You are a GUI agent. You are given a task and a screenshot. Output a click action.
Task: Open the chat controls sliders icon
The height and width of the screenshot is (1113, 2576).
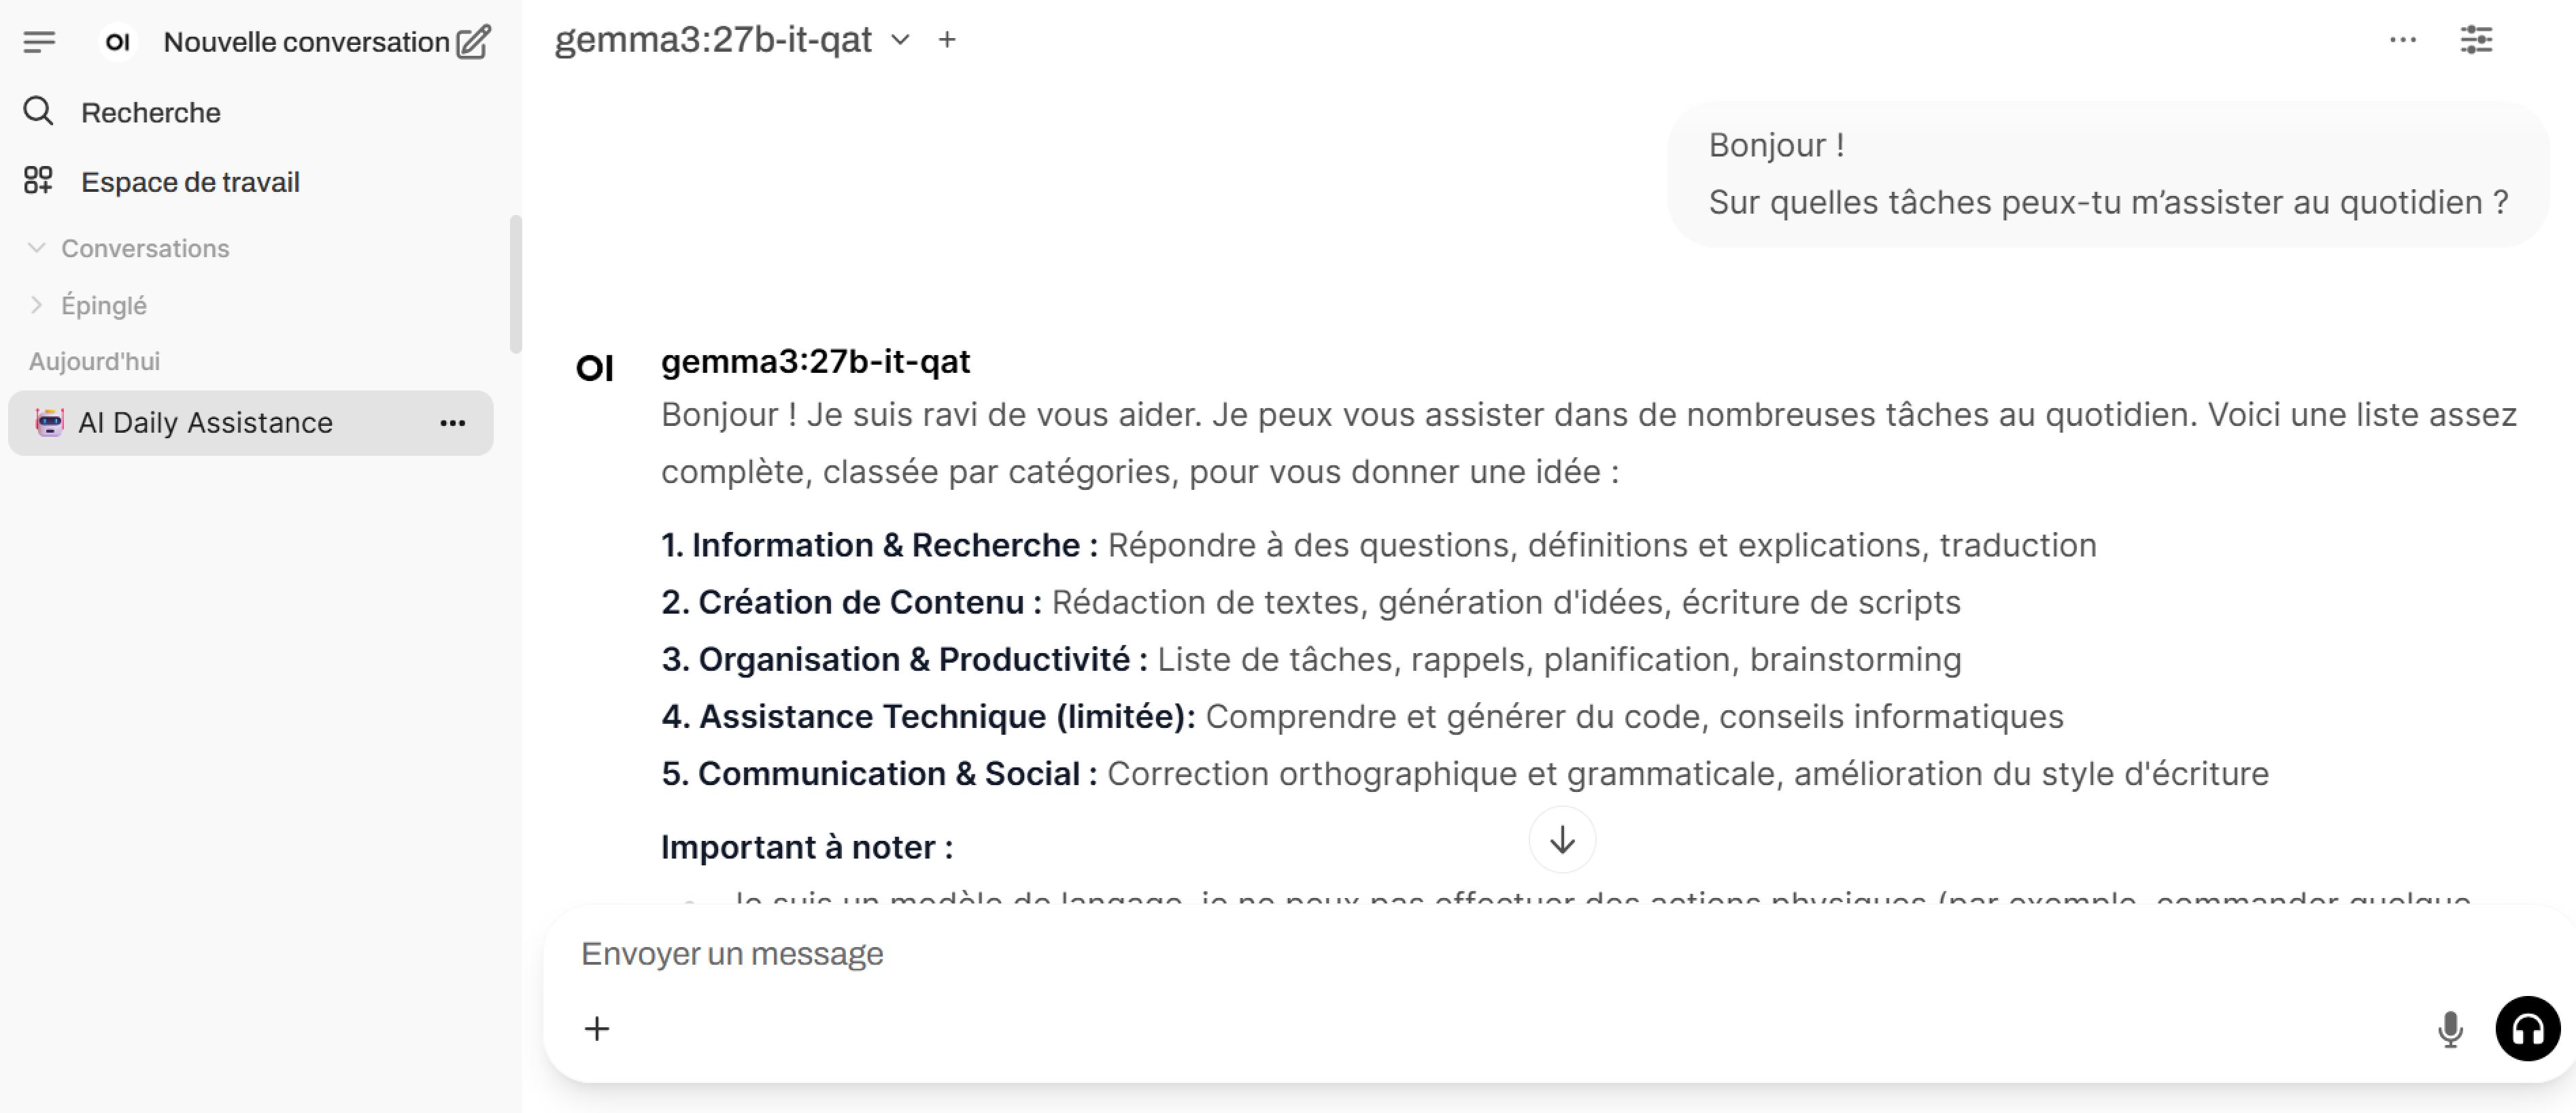[x=2476, y=40]
